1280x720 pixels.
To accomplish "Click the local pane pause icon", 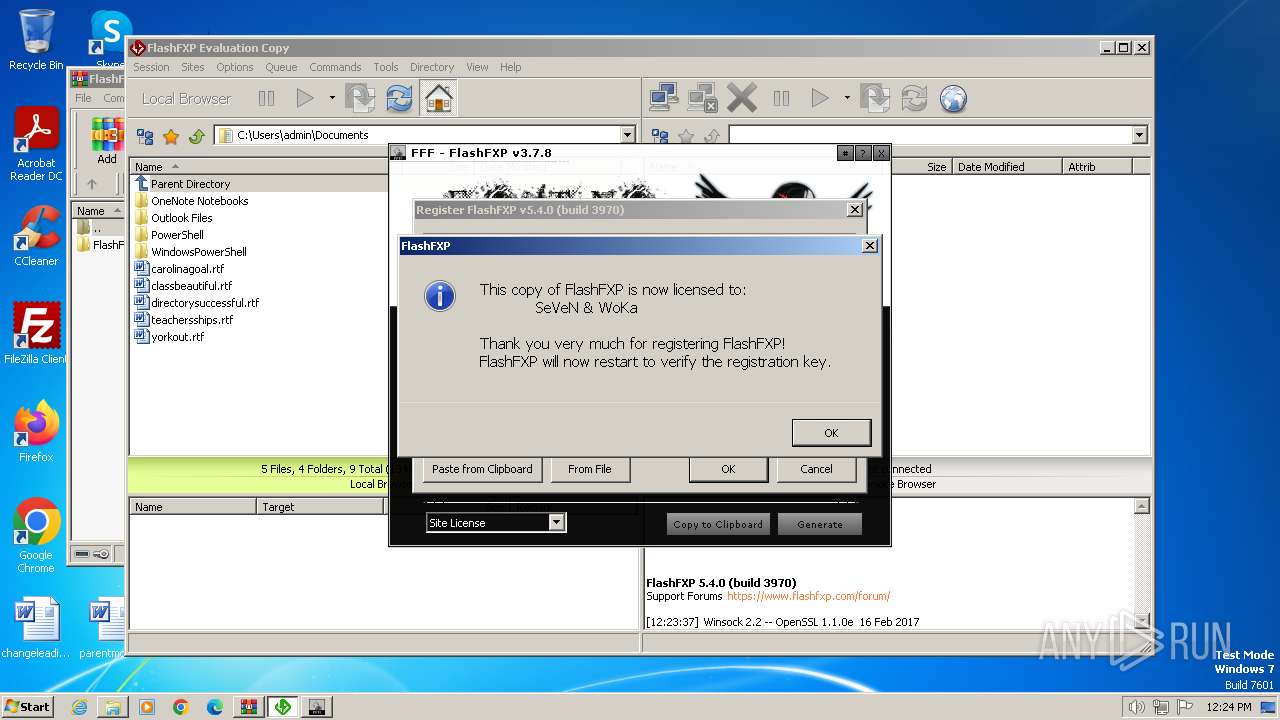I will coord(266,98).
